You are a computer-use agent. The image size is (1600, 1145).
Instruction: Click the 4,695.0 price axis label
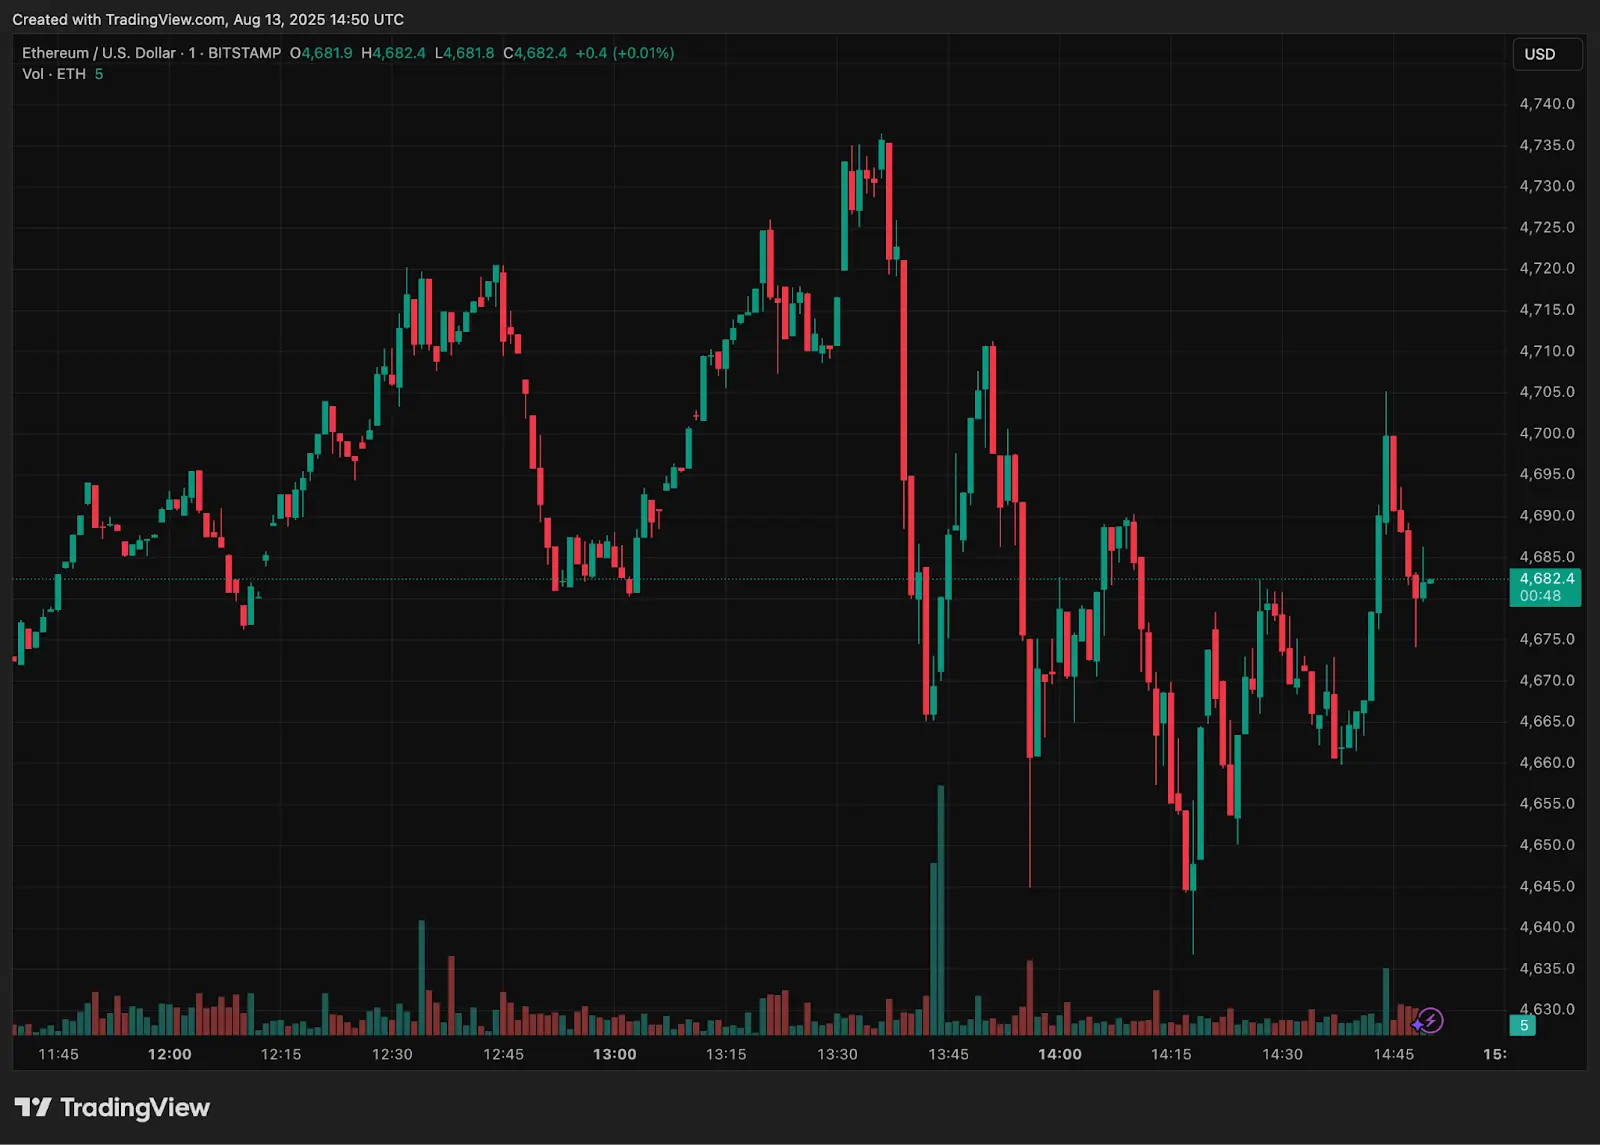(x=1547, y=474)
